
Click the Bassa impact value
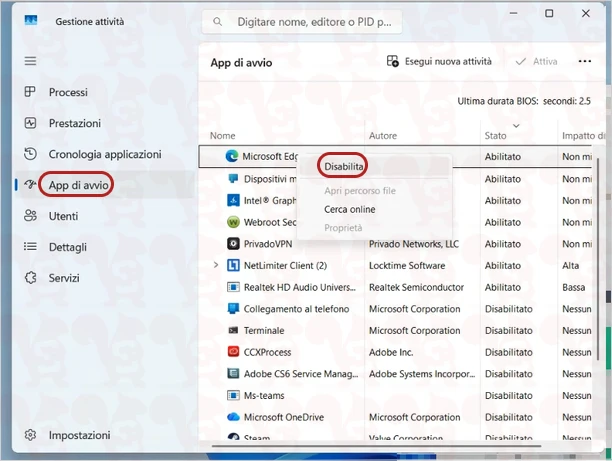click(573, 287)
